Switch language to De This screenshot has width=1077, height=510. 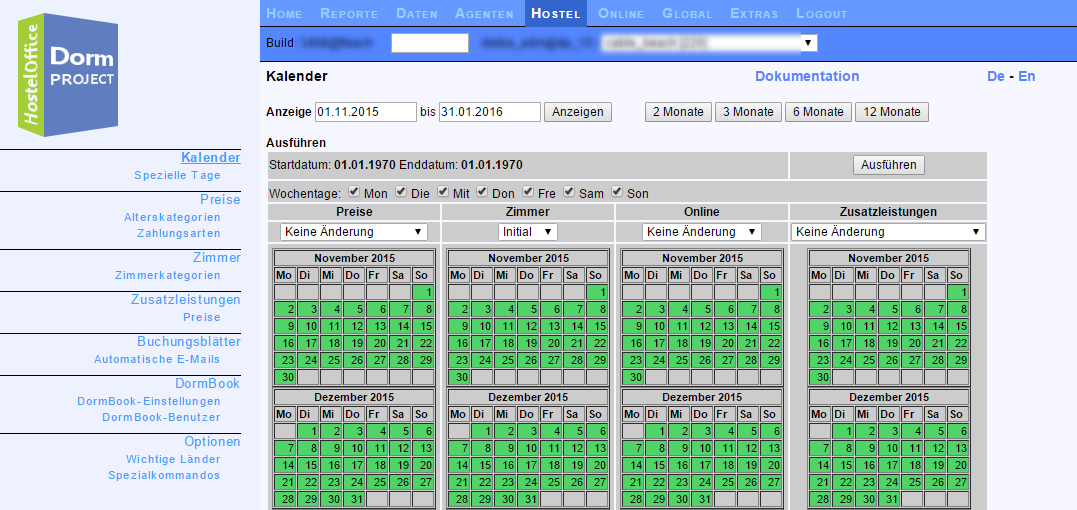[995, 76]
